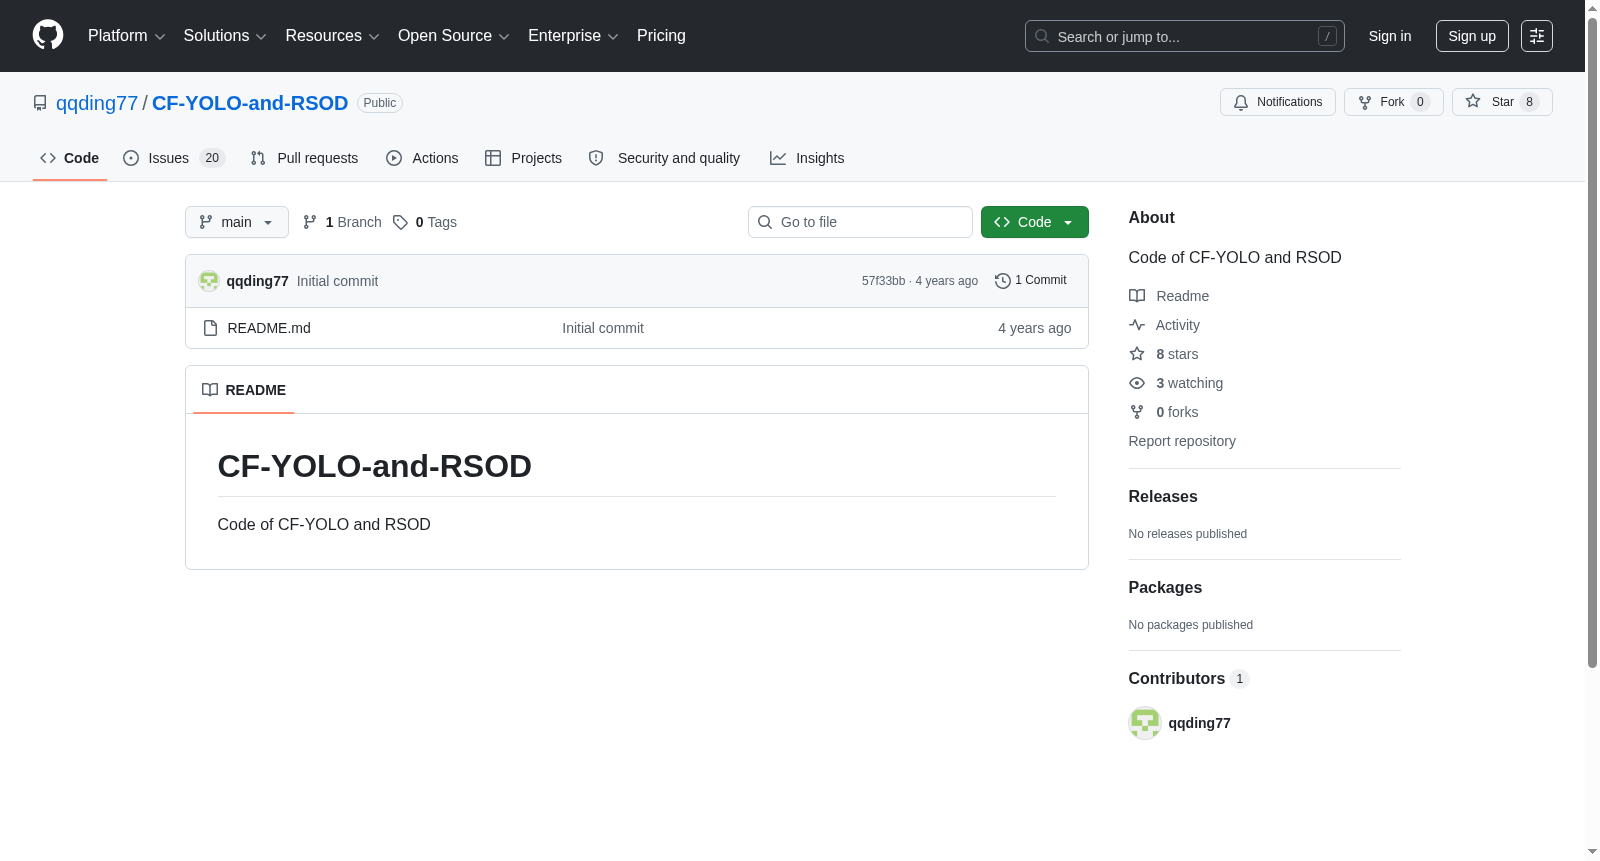Click the history clock icon by 1 Commit

tap(1003, 281)
